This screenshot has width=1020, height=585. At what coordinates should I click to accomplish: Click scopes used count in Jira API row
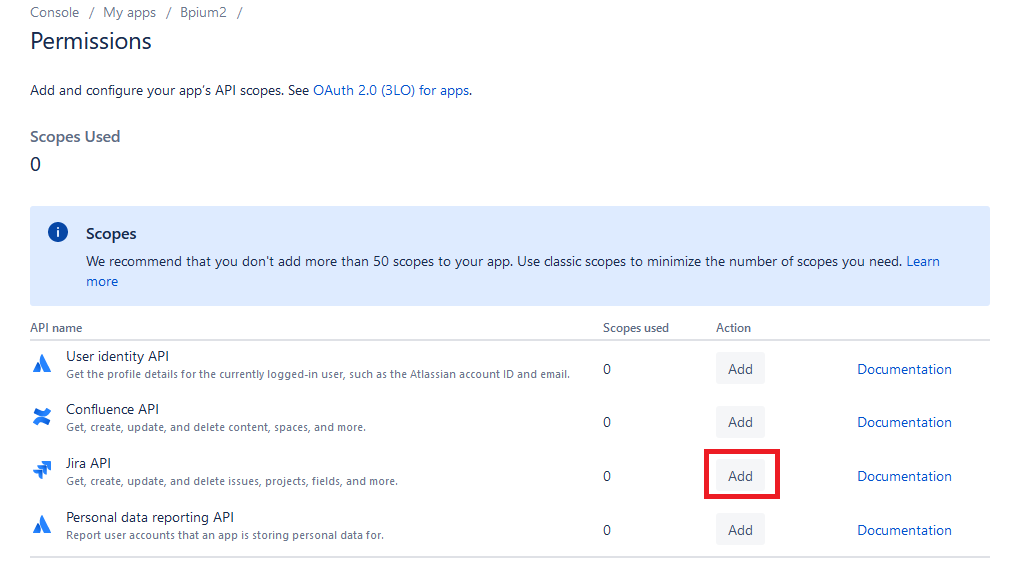point(607,476)
